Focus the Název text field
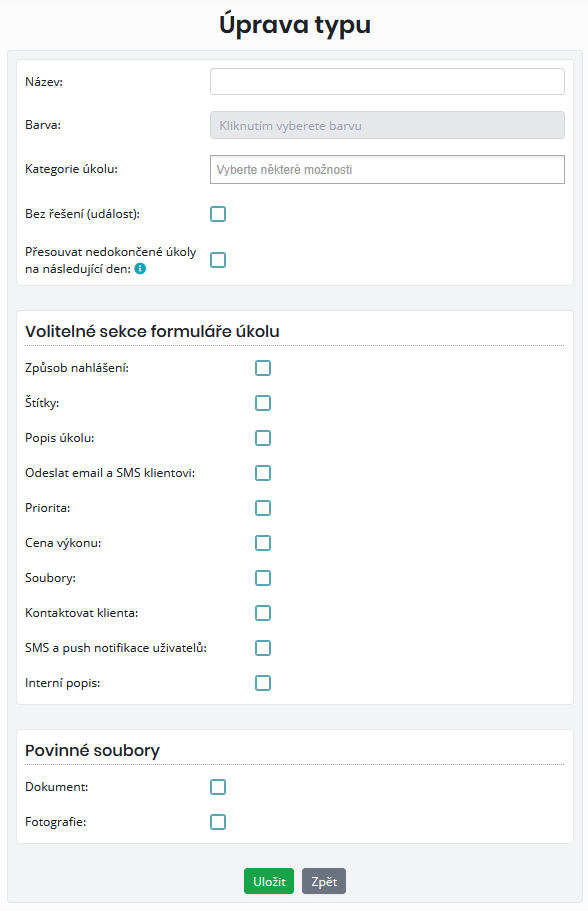 tap(387, 81)
